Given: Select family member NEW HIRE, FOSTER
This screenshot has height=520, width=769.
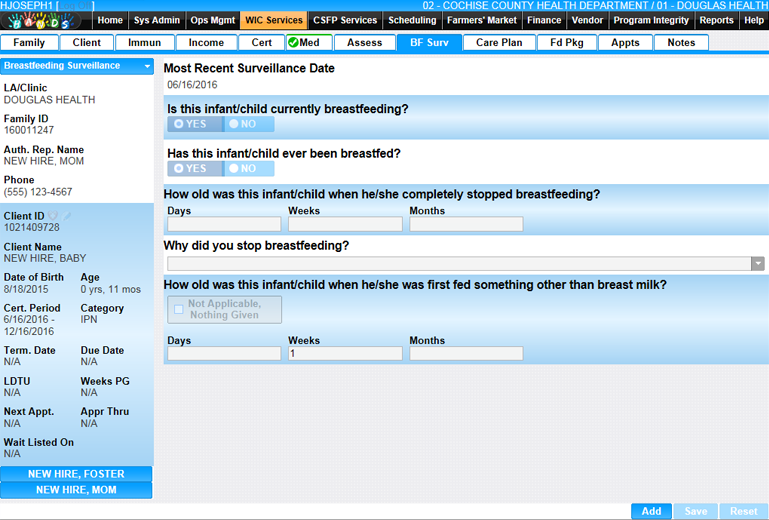Looking at the screenshot, I should (x=76, y=474).
